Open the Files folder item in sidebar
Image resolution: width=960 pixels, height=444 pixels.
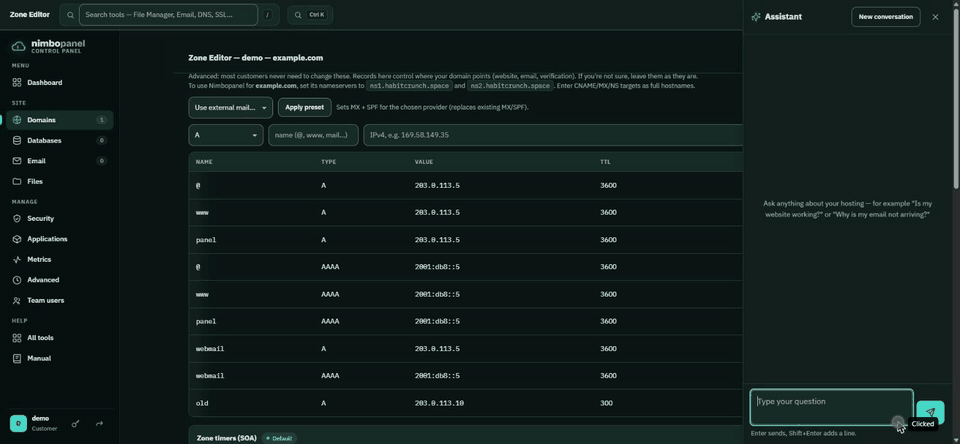[59, 181]
